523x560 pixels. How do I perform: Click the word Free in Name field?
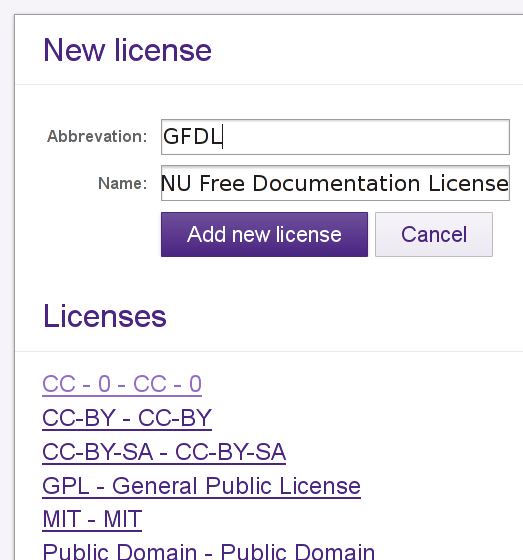(x=222, y=183)
